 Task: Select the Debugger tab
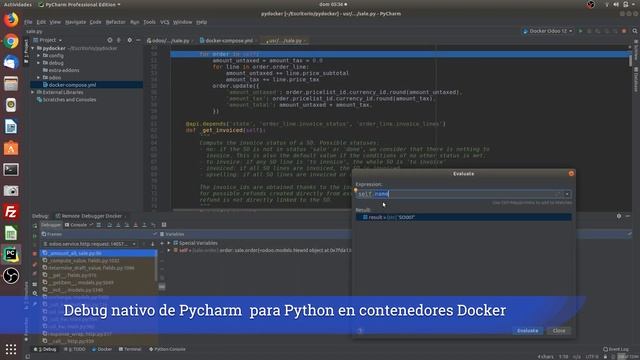[51, 225]
